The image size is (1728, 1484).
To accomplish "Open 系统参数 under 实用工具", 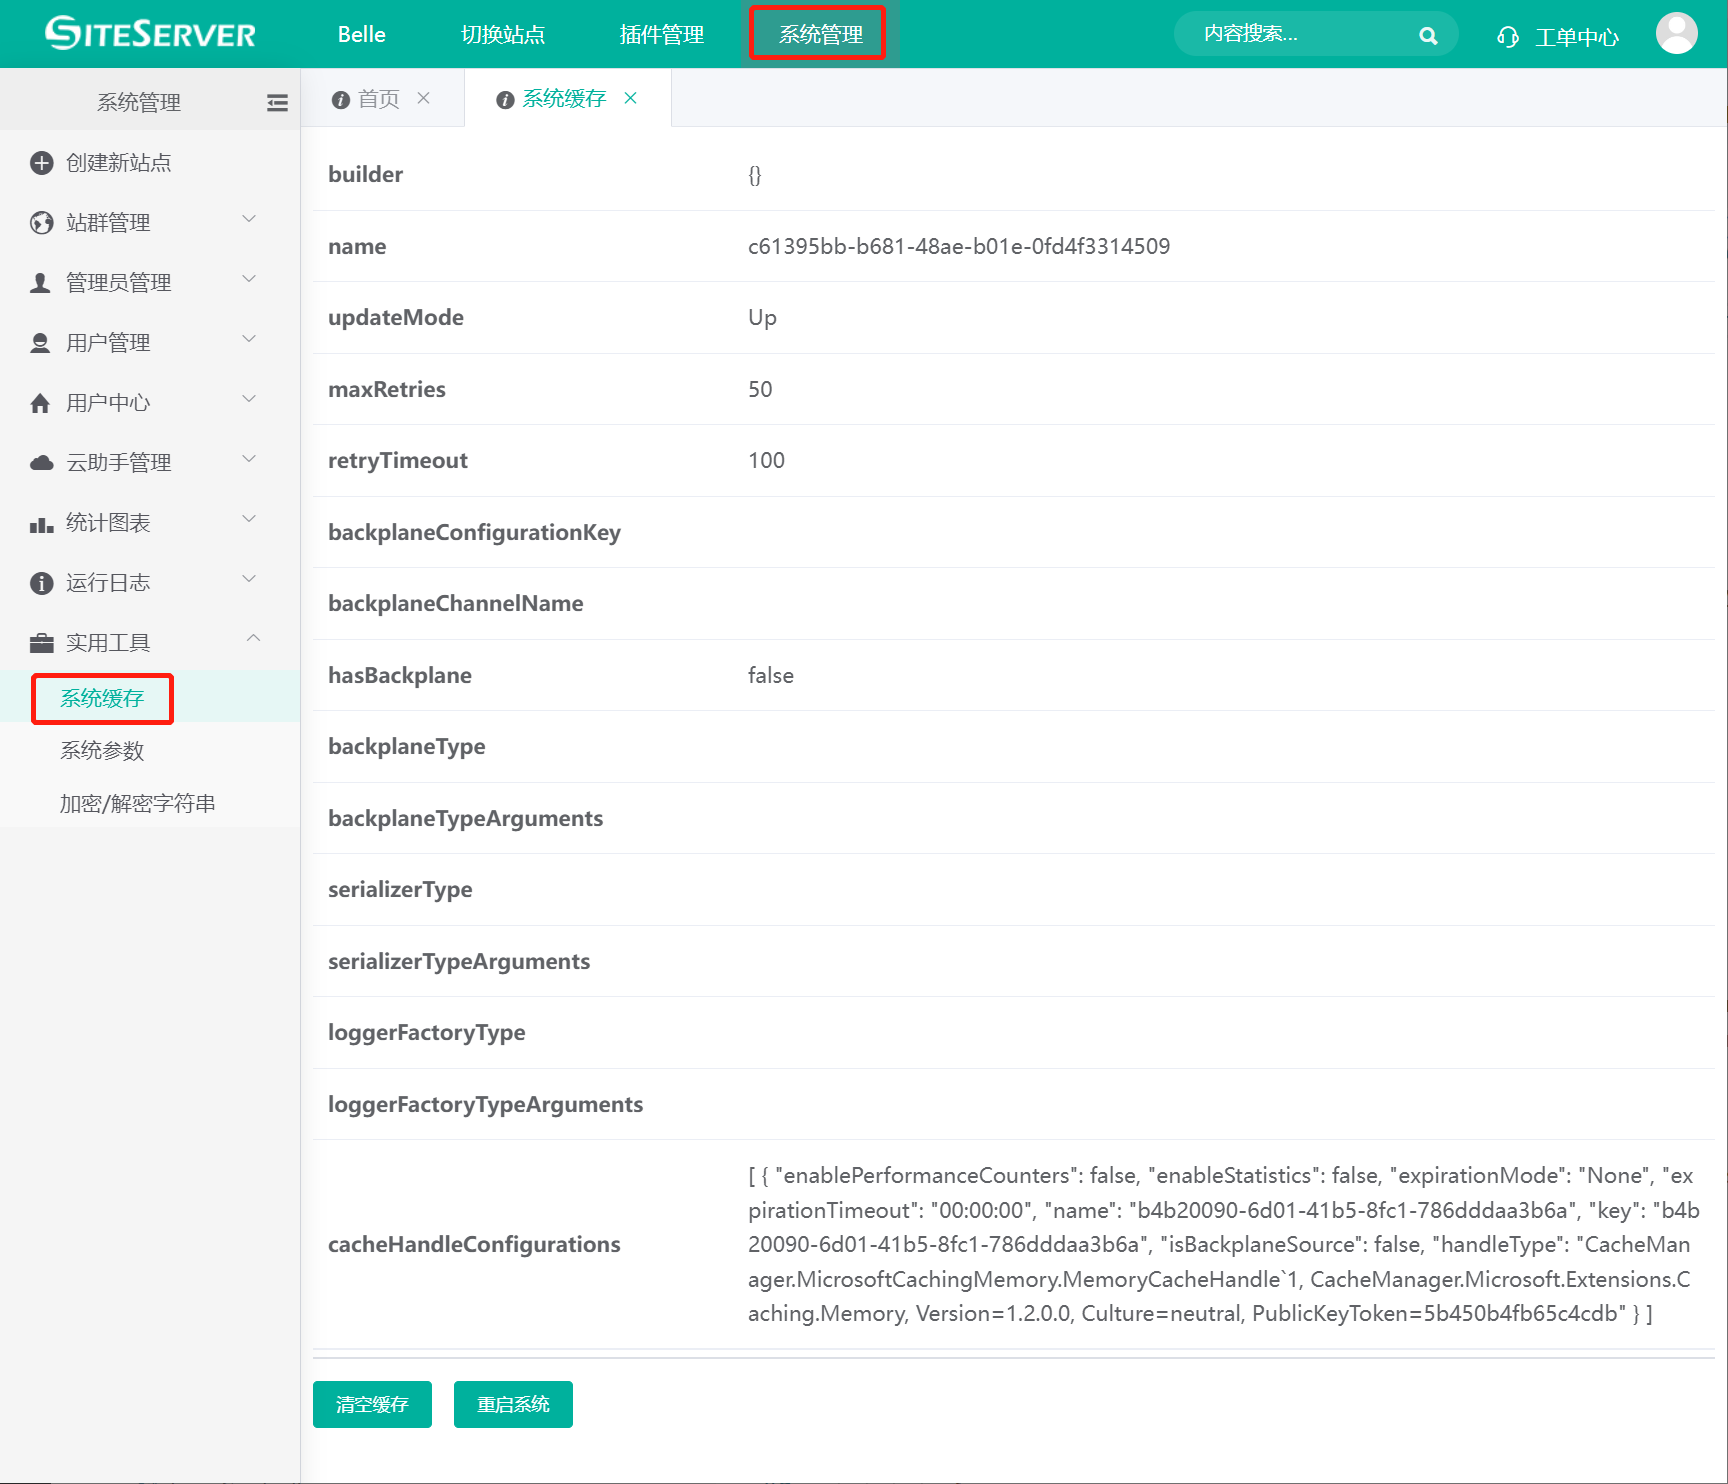I will (x=102, y=751).
